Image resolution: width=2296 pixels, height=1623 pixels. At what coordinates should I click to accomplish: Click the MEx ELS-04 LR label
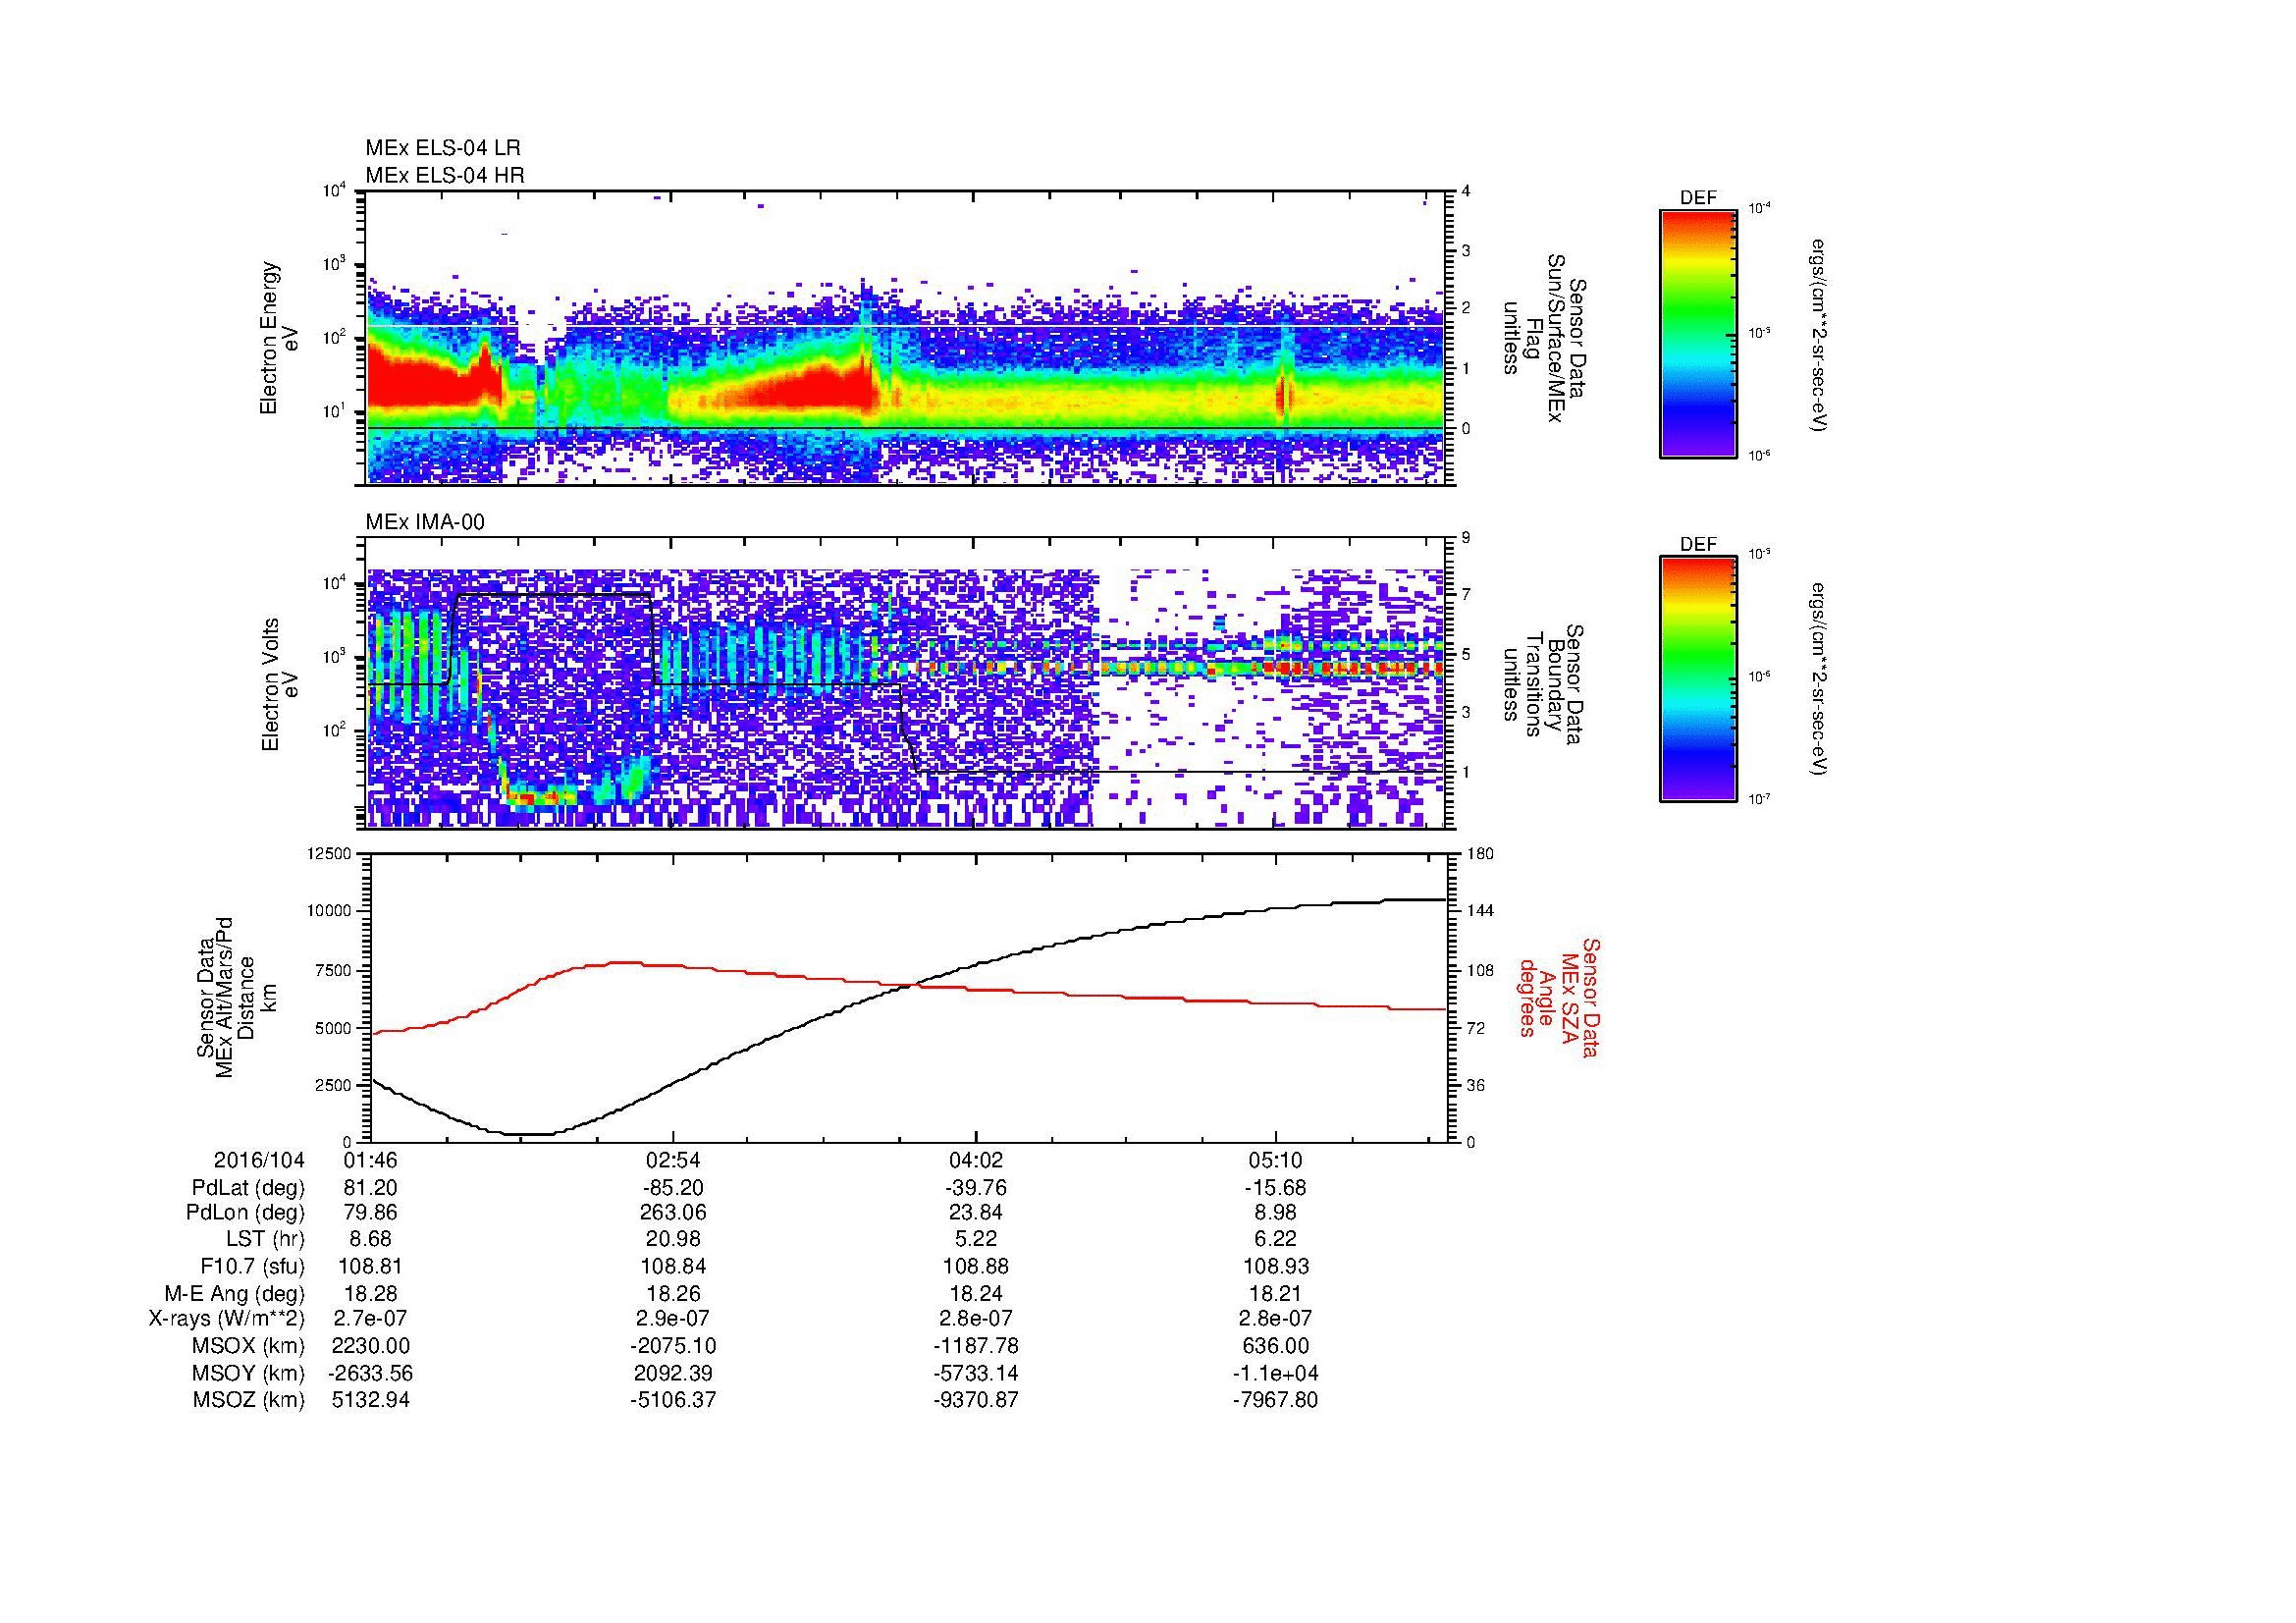pyautogui.click(x=443, y=148)
